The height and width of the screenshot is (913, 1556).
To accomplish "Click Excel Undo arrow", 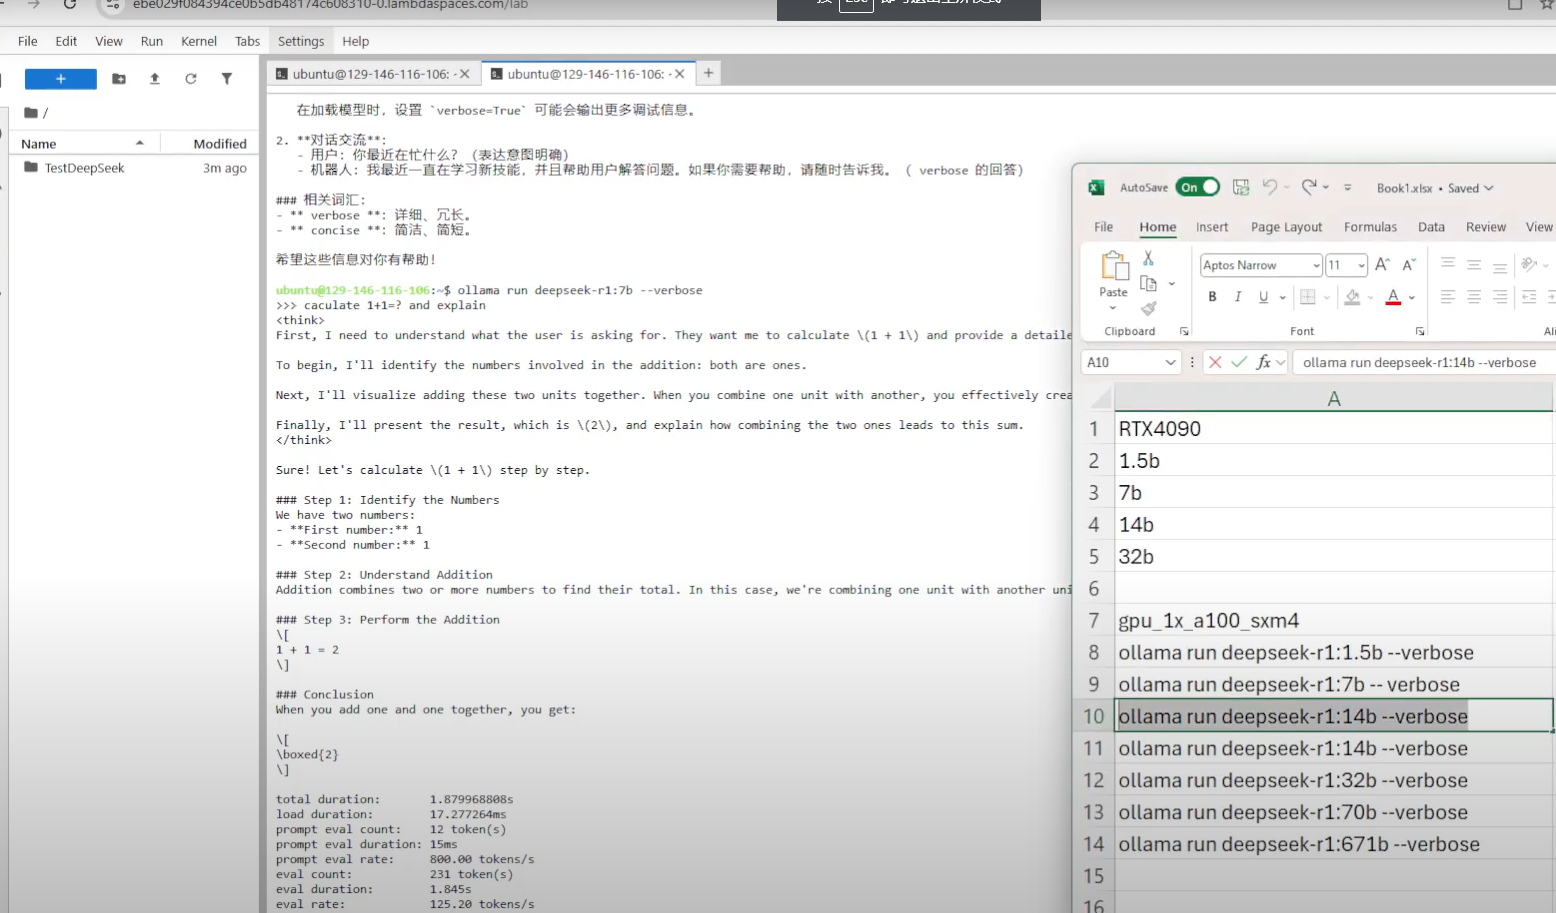I will (x=1270, y=186).
